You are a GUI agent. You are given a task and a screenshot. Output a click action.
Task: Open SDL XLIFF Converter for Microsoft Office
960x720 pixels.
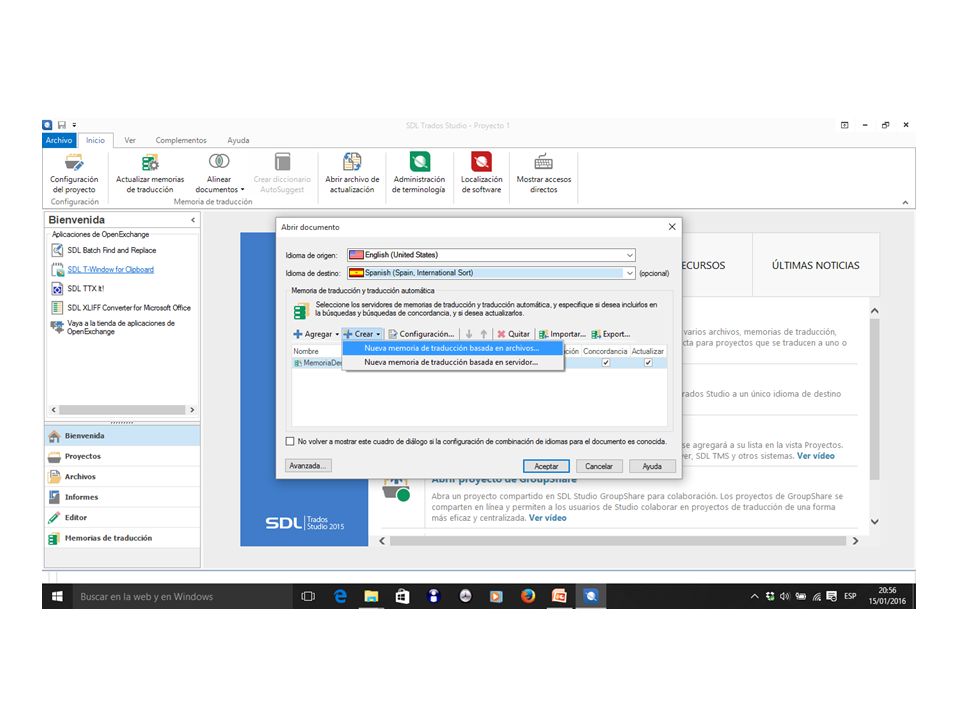click(x=129, y=307)
